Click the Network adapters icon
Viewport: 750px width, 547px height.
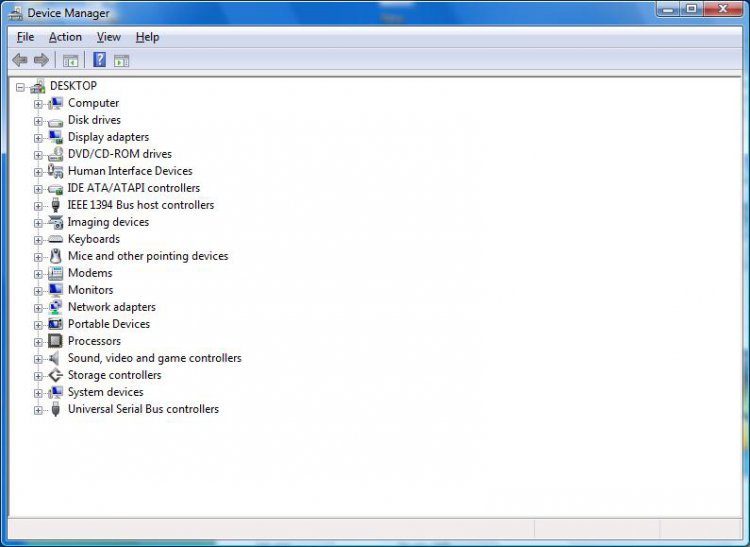55,307
